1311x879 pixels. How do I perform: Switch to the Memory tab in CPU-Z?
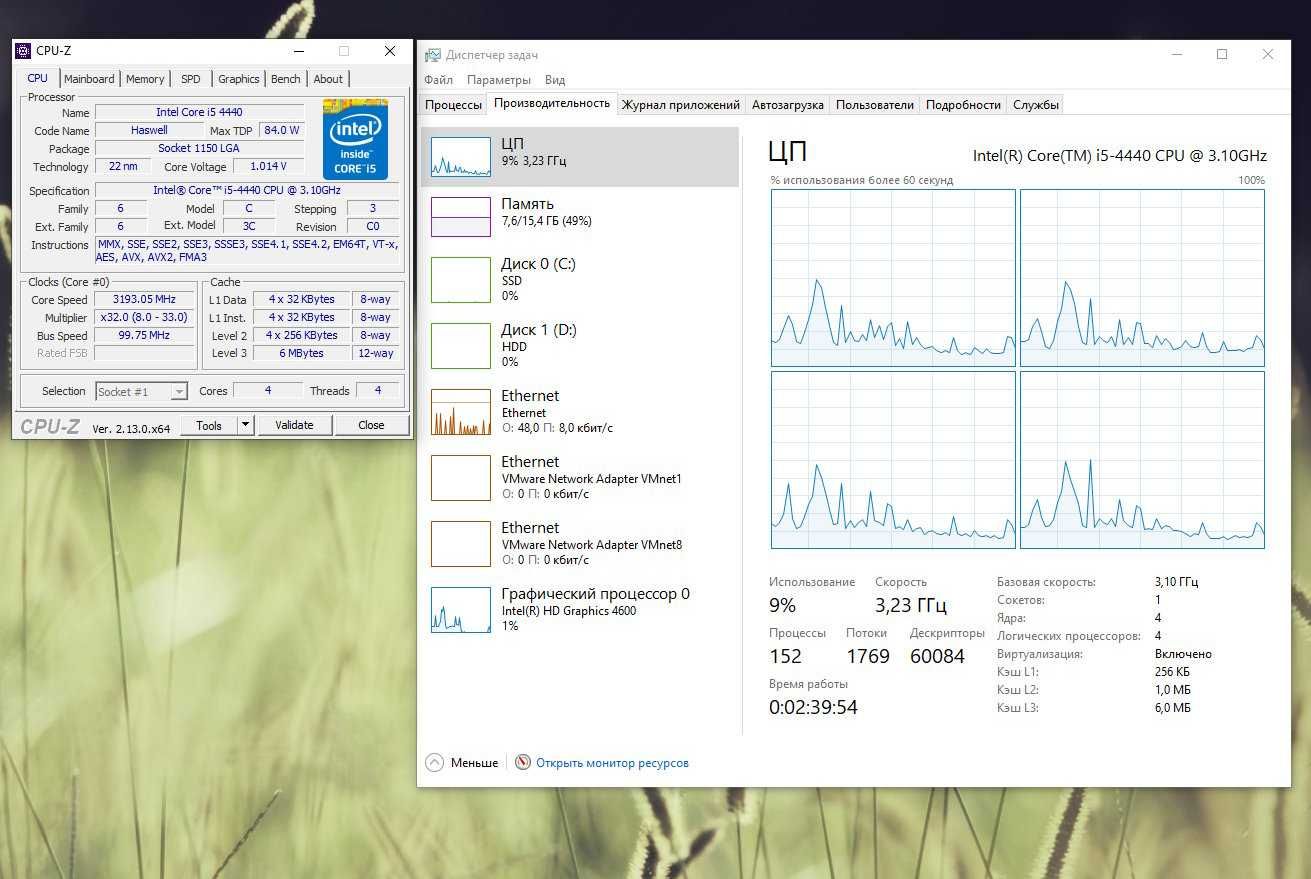(x=145, y=79)
